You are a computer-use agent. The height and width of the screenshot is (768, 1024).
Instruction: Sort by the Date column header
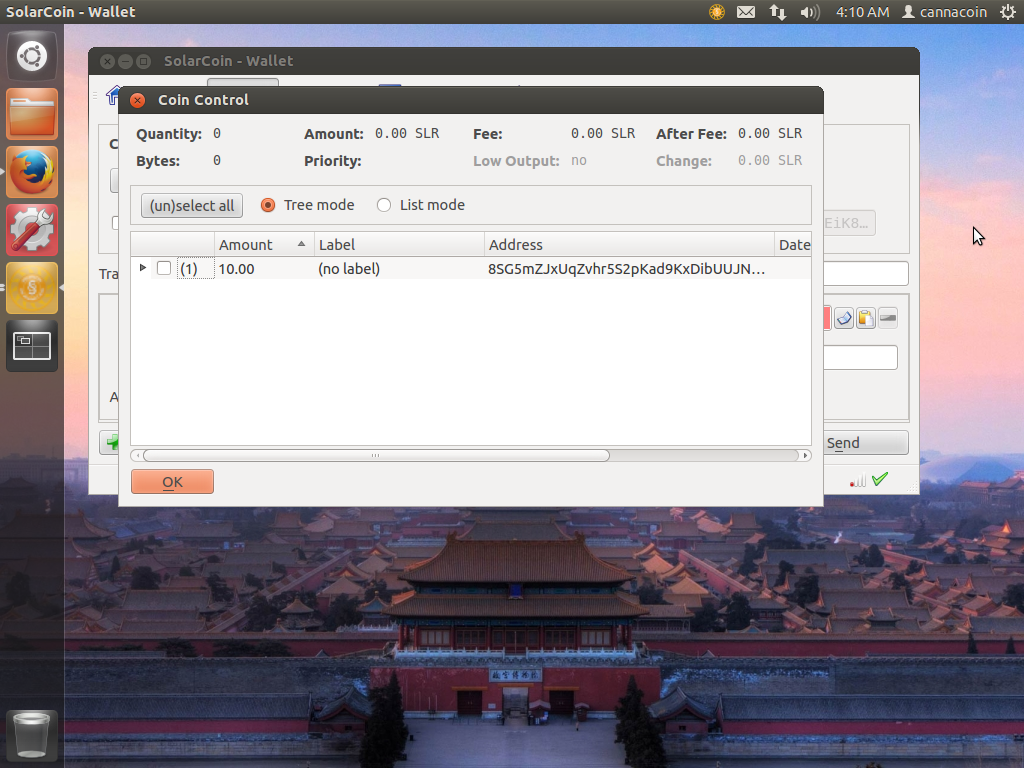tap(793, 244)
